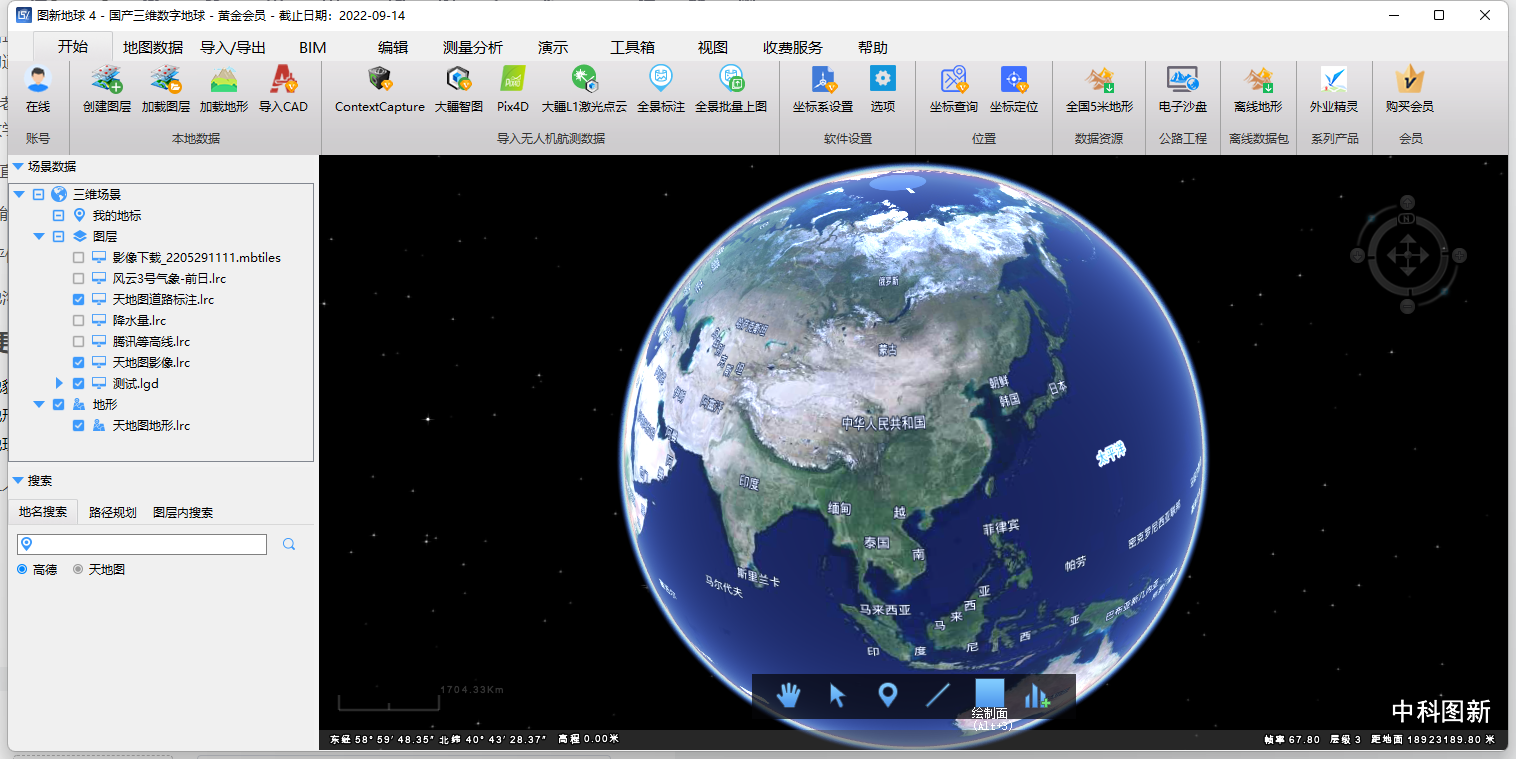The height and width of the screenshot is (759, 1516).
Task: Click the add chart tool in bottom toolbar
Action: click(1037, 695)
